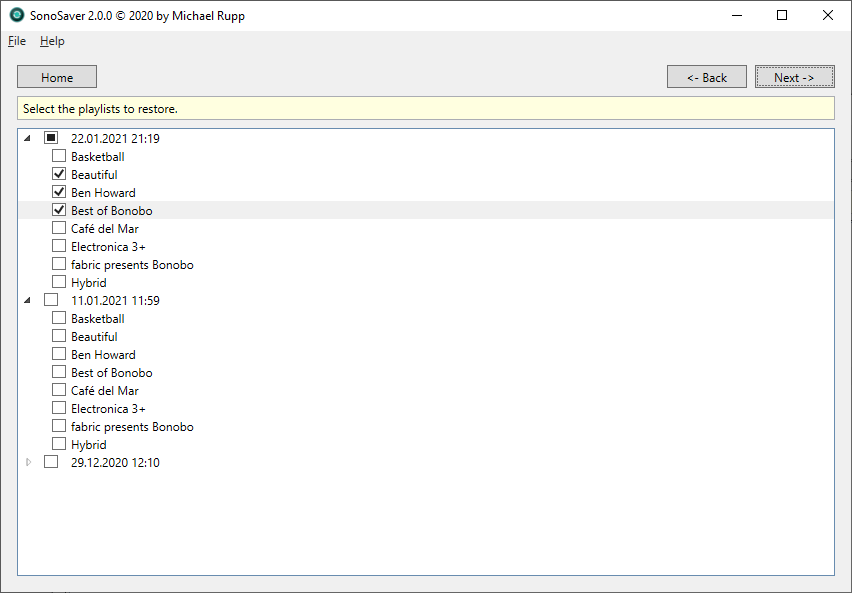Viewport: 852px width, 593px height.
Task: Uncheck Ben Howard in the 22.01.2021 backup
Action: click(x=58, y=192)
